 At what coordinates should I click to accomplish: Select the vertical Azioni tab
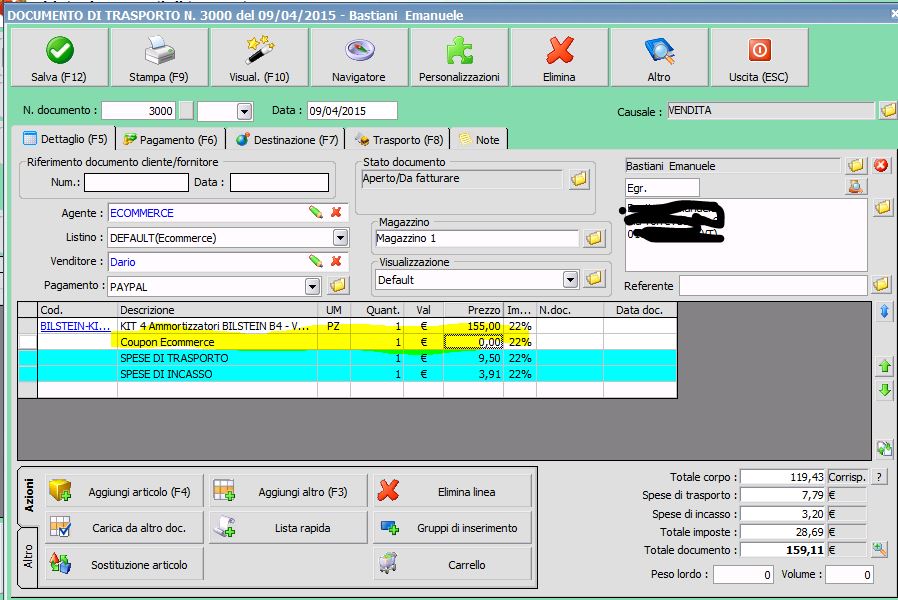(29, 495)
